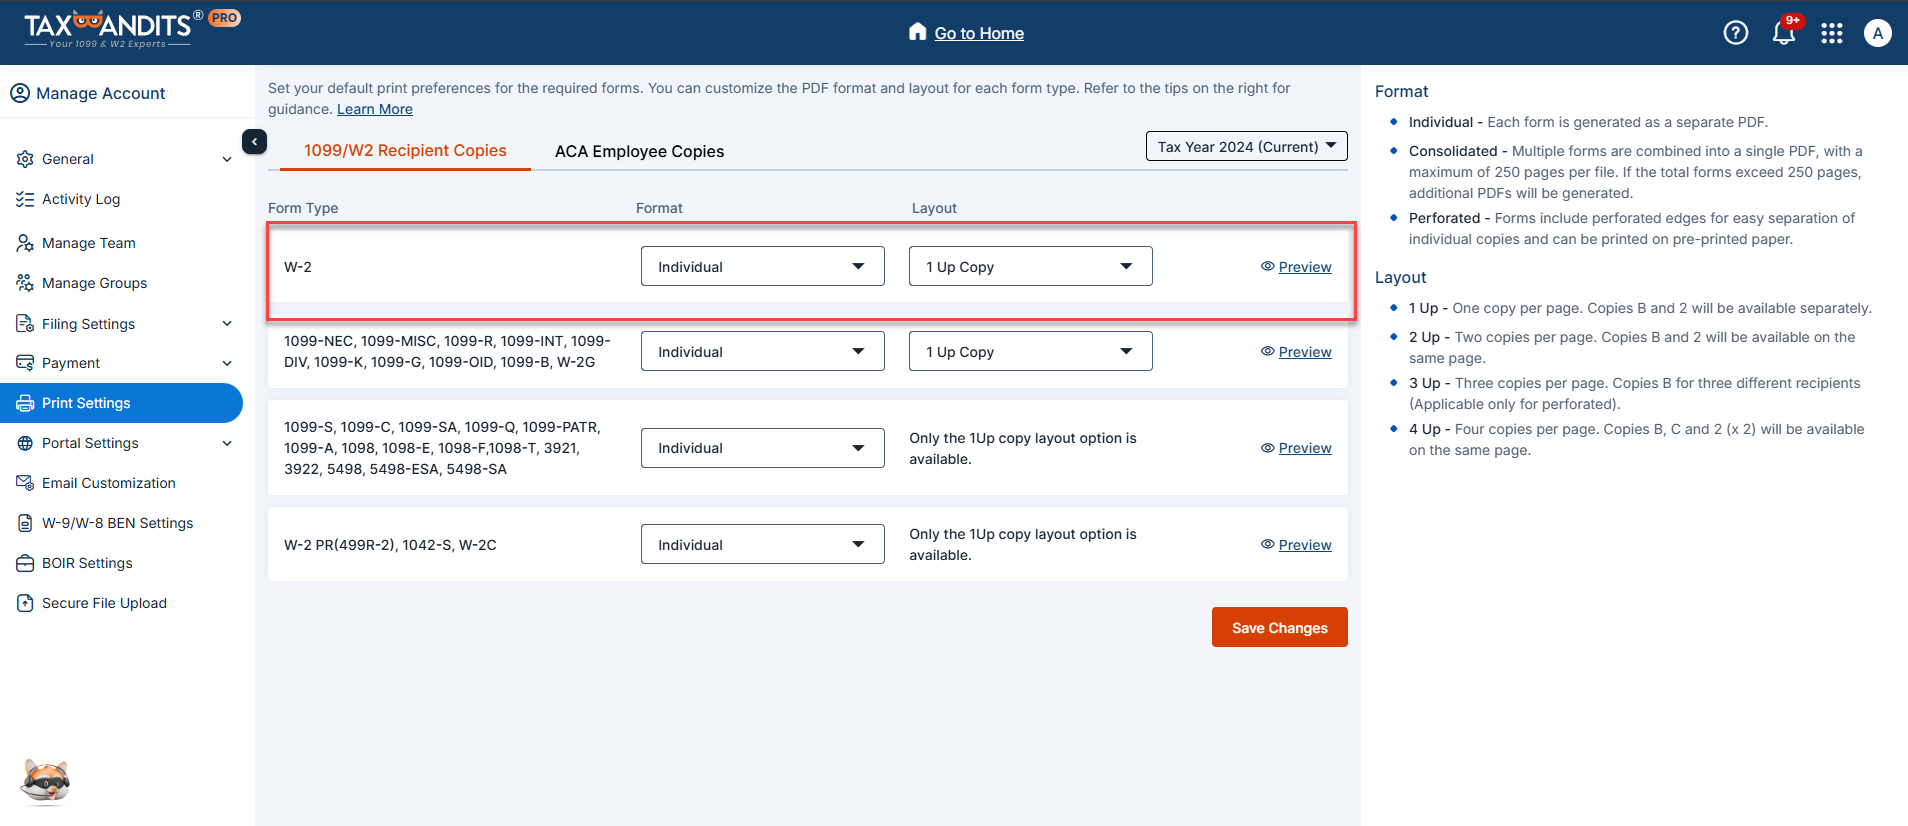The height and width of the screenshot is (826, 1908).
Task: Open the help question mark icon
Action: 1736,33
